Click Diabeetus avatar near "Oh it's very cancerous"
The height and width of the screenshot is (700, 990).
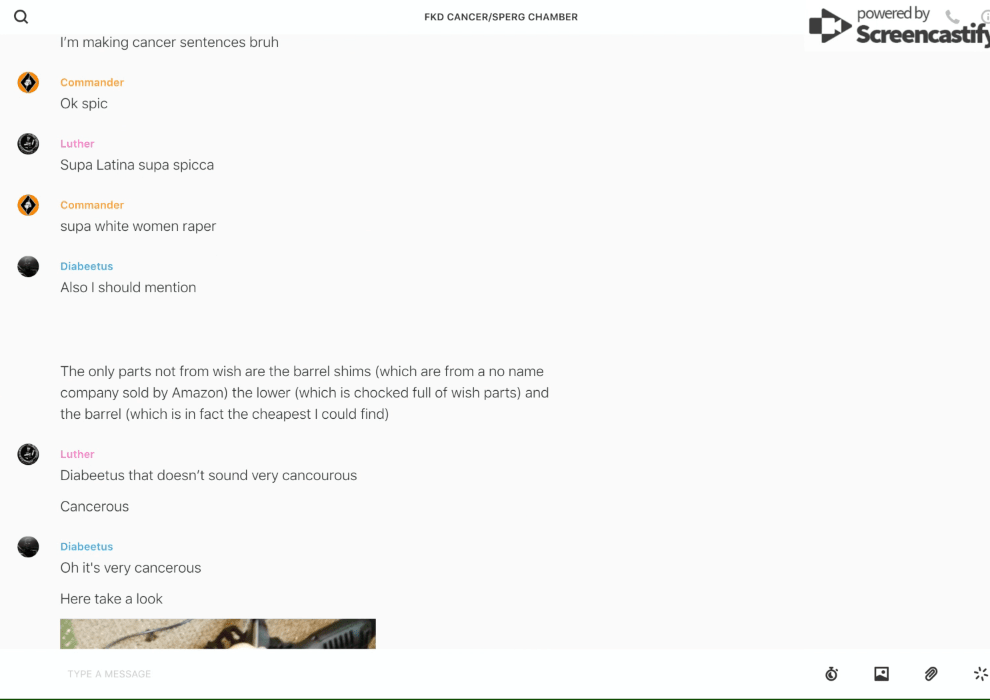tap(28, 547)
